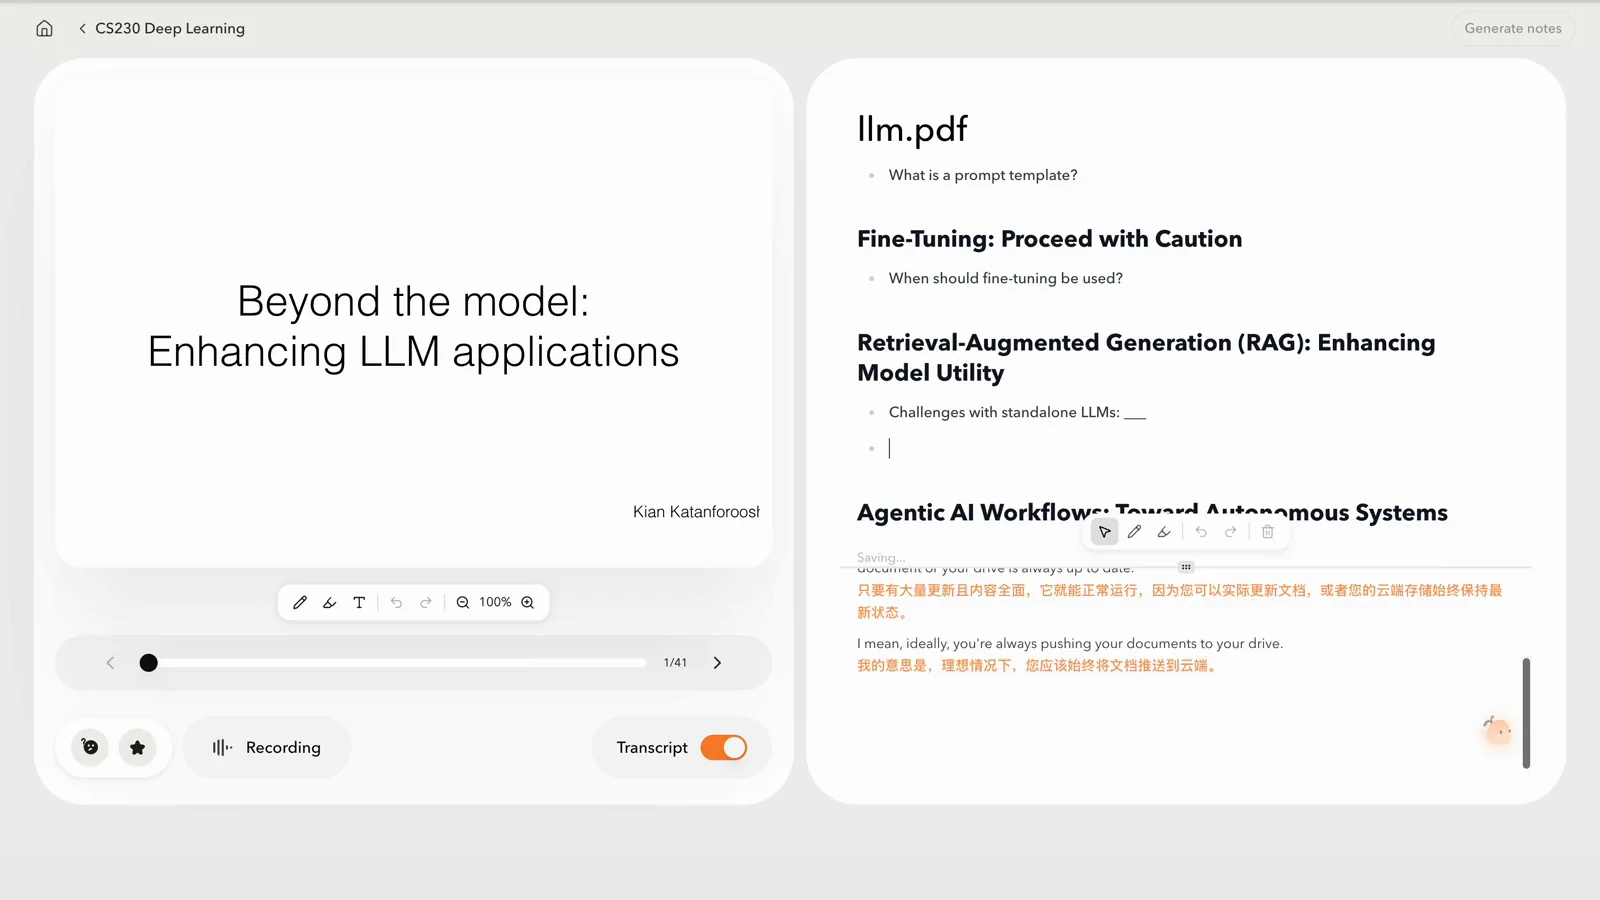Redo the slide annotation

[x=426, y=602]
